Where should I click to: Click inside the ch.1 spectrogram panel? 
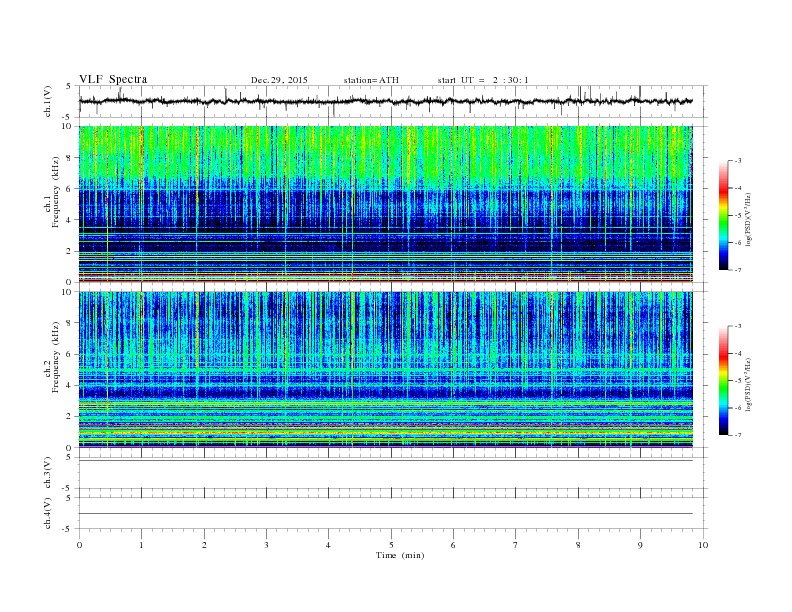pos(386,204)
